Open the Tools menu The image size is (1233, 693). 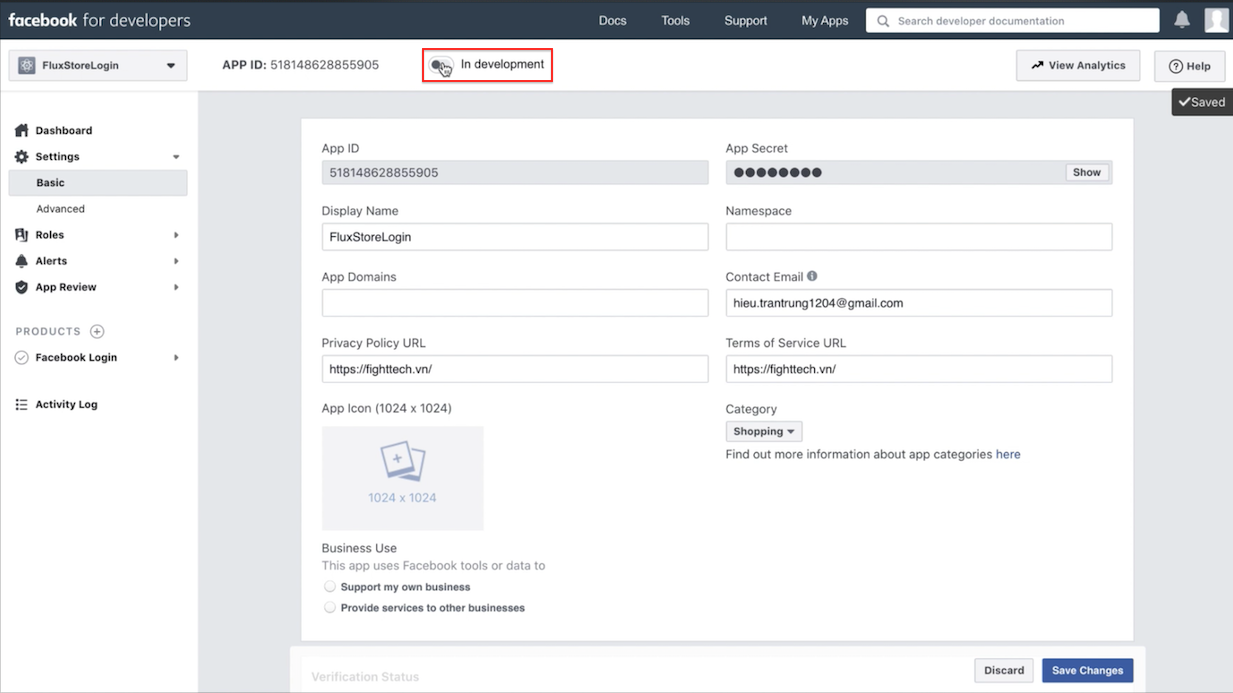pos(675,21)
